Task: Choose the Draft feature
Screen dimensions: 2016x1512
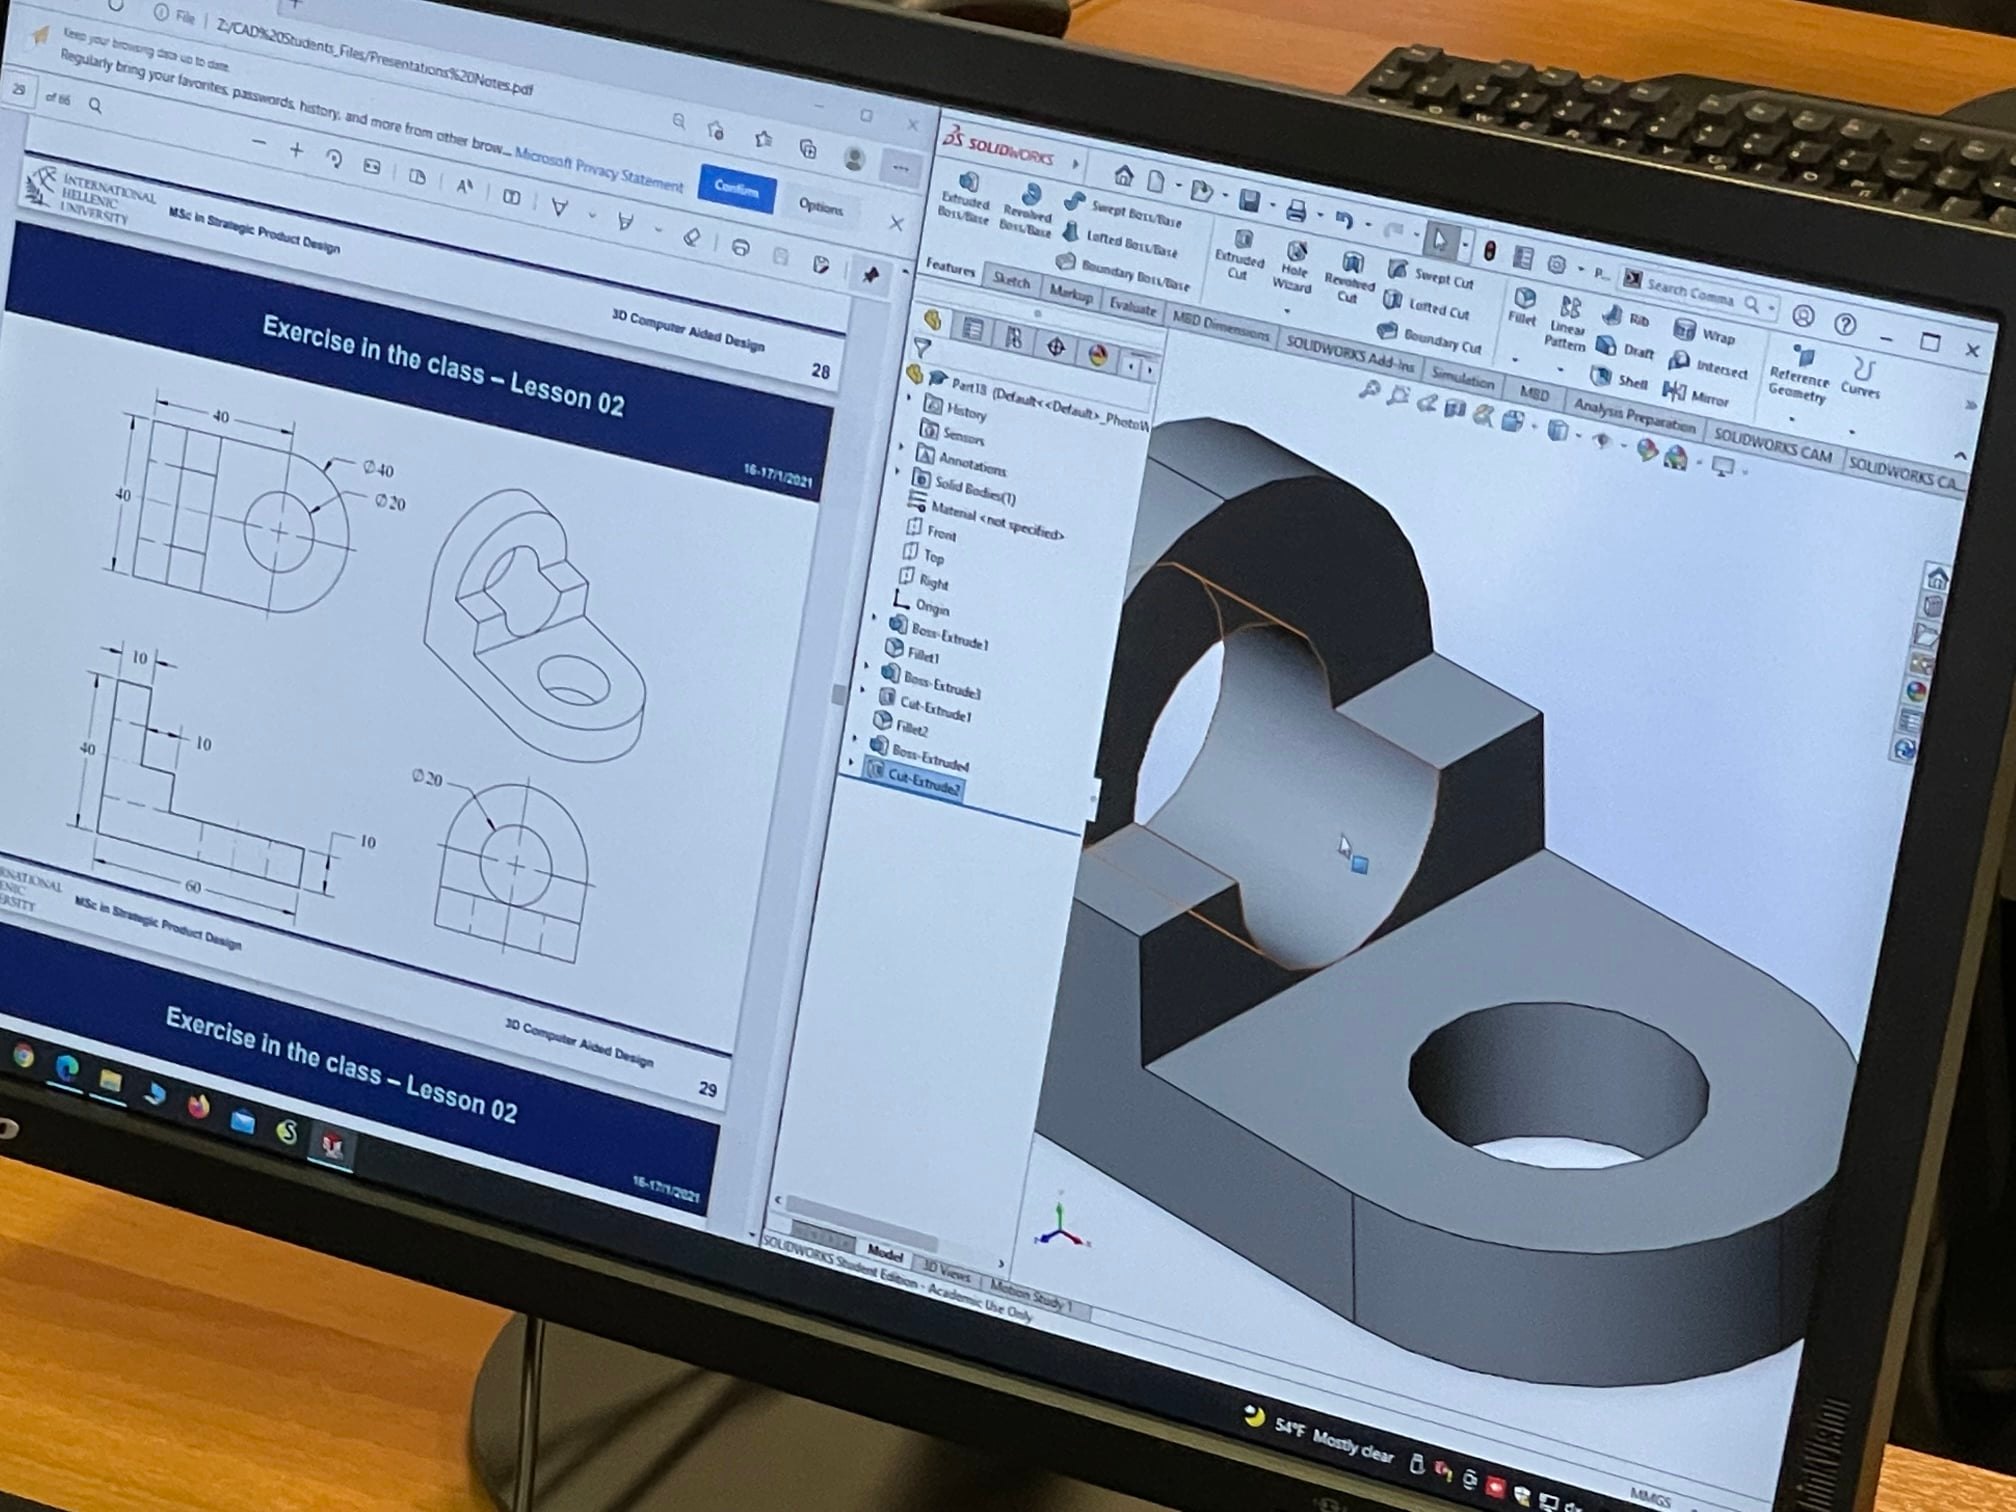Action: 1625,349
